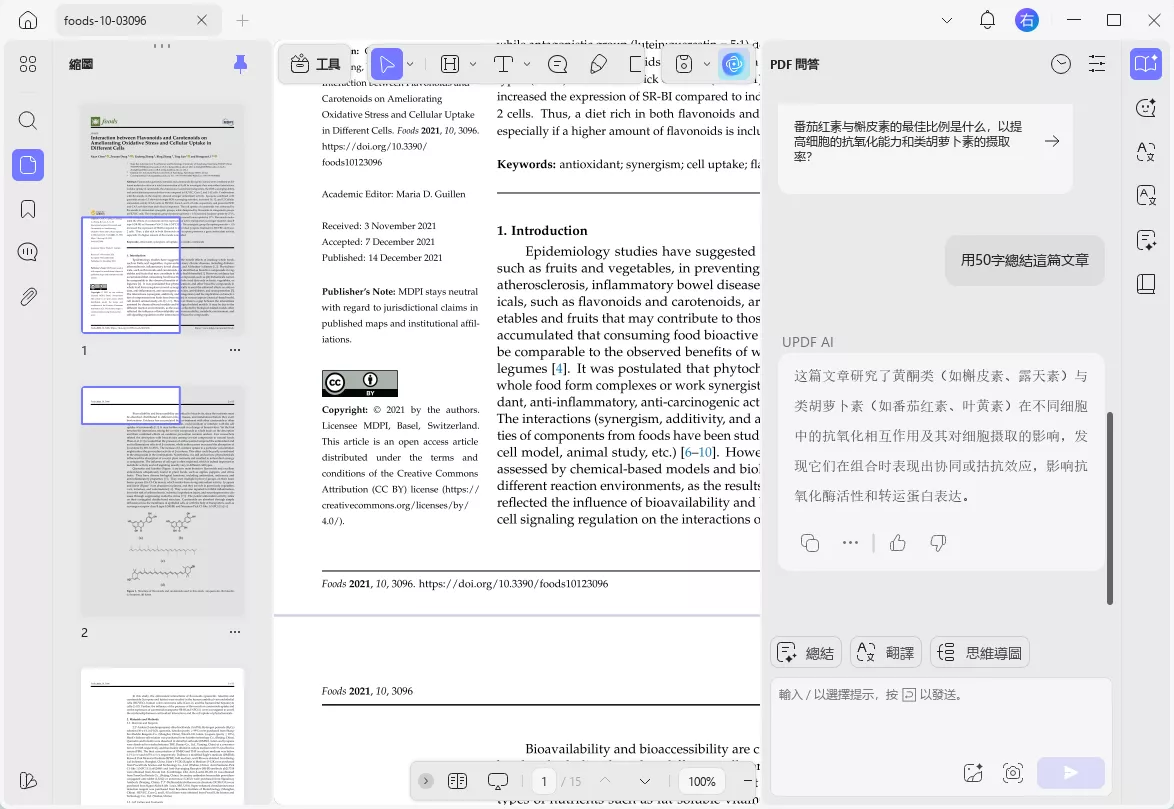This screenshot has height=809, width=1174.
Task: Select the page 2 thumbnail
Action: [x=162, y=501]
